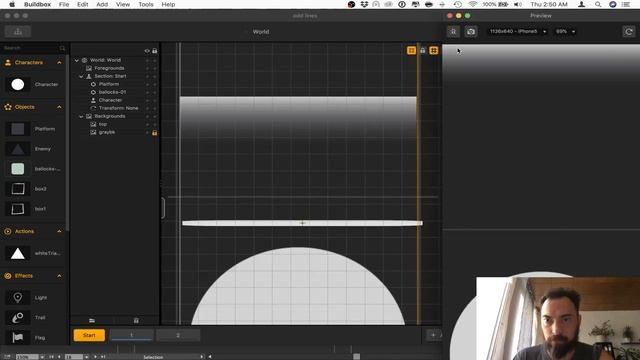Select Foregrounds in the outliner

point(109,68)
